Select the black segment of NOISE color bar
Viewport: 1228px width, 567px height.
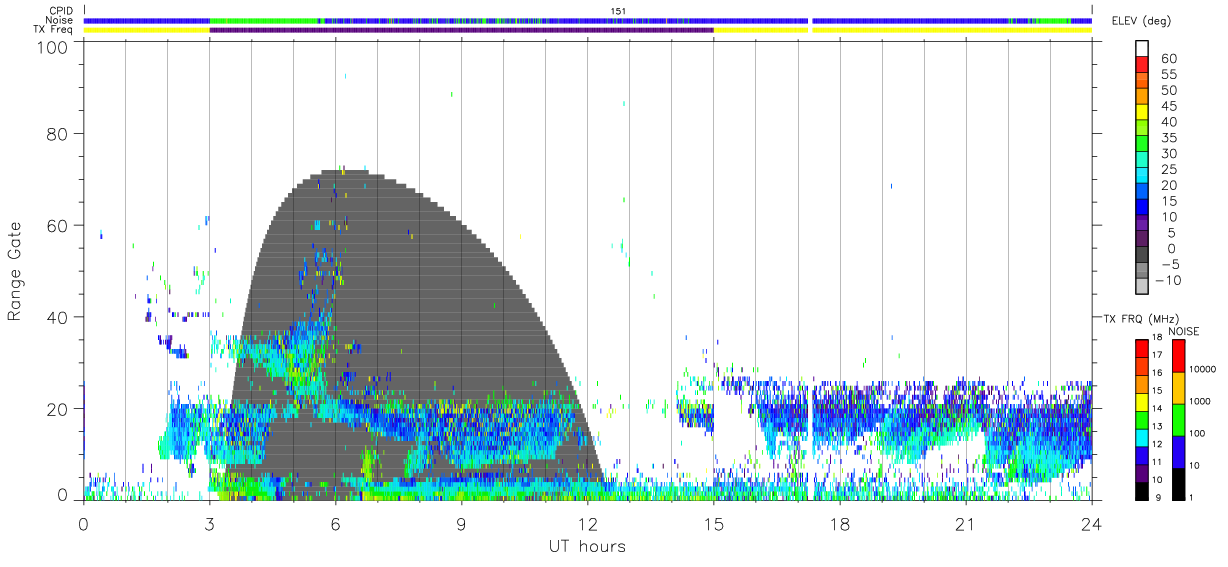click(1177, 484)
